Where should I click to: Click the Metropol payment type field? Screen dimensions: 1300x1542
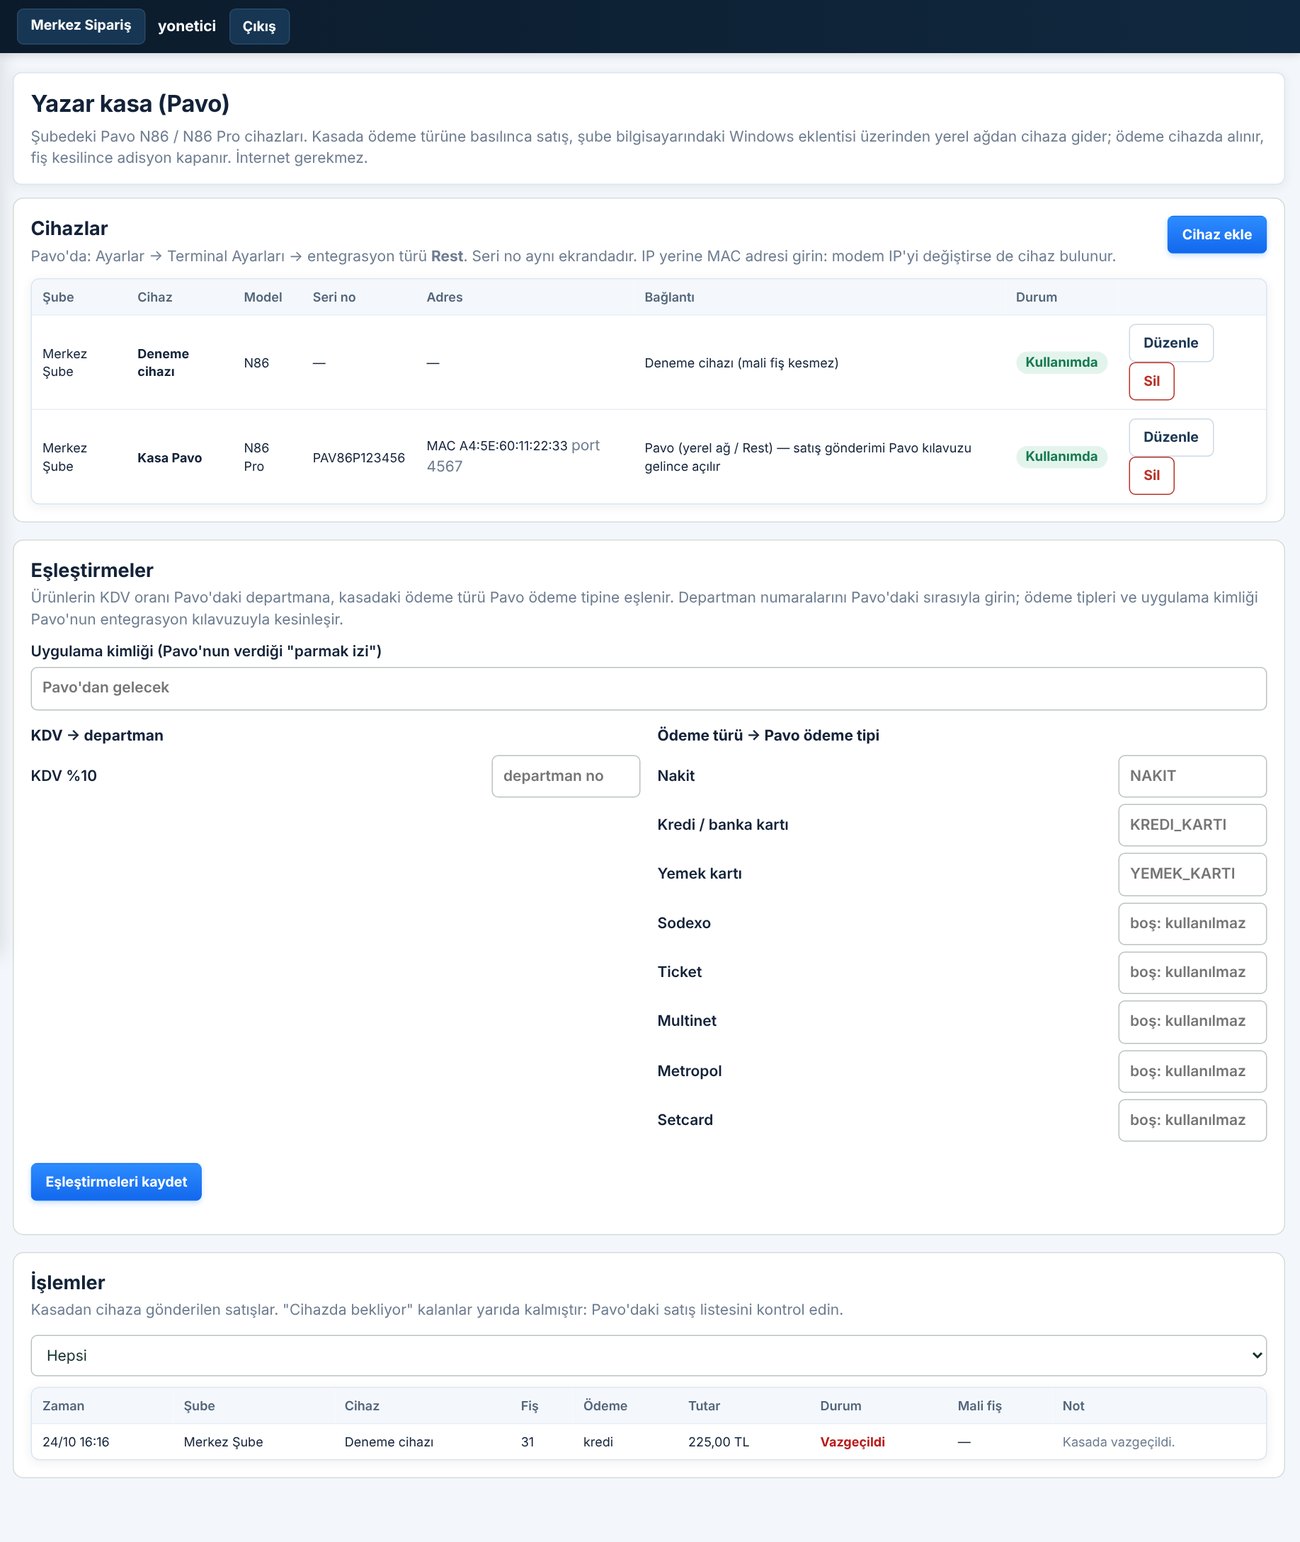pos(1192,1071)
